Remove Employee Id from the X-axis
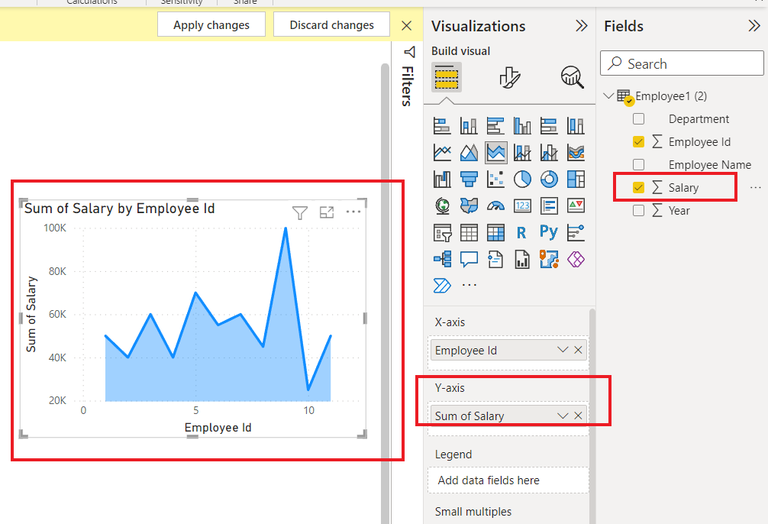The image size is (768, 524). [578, 350]
